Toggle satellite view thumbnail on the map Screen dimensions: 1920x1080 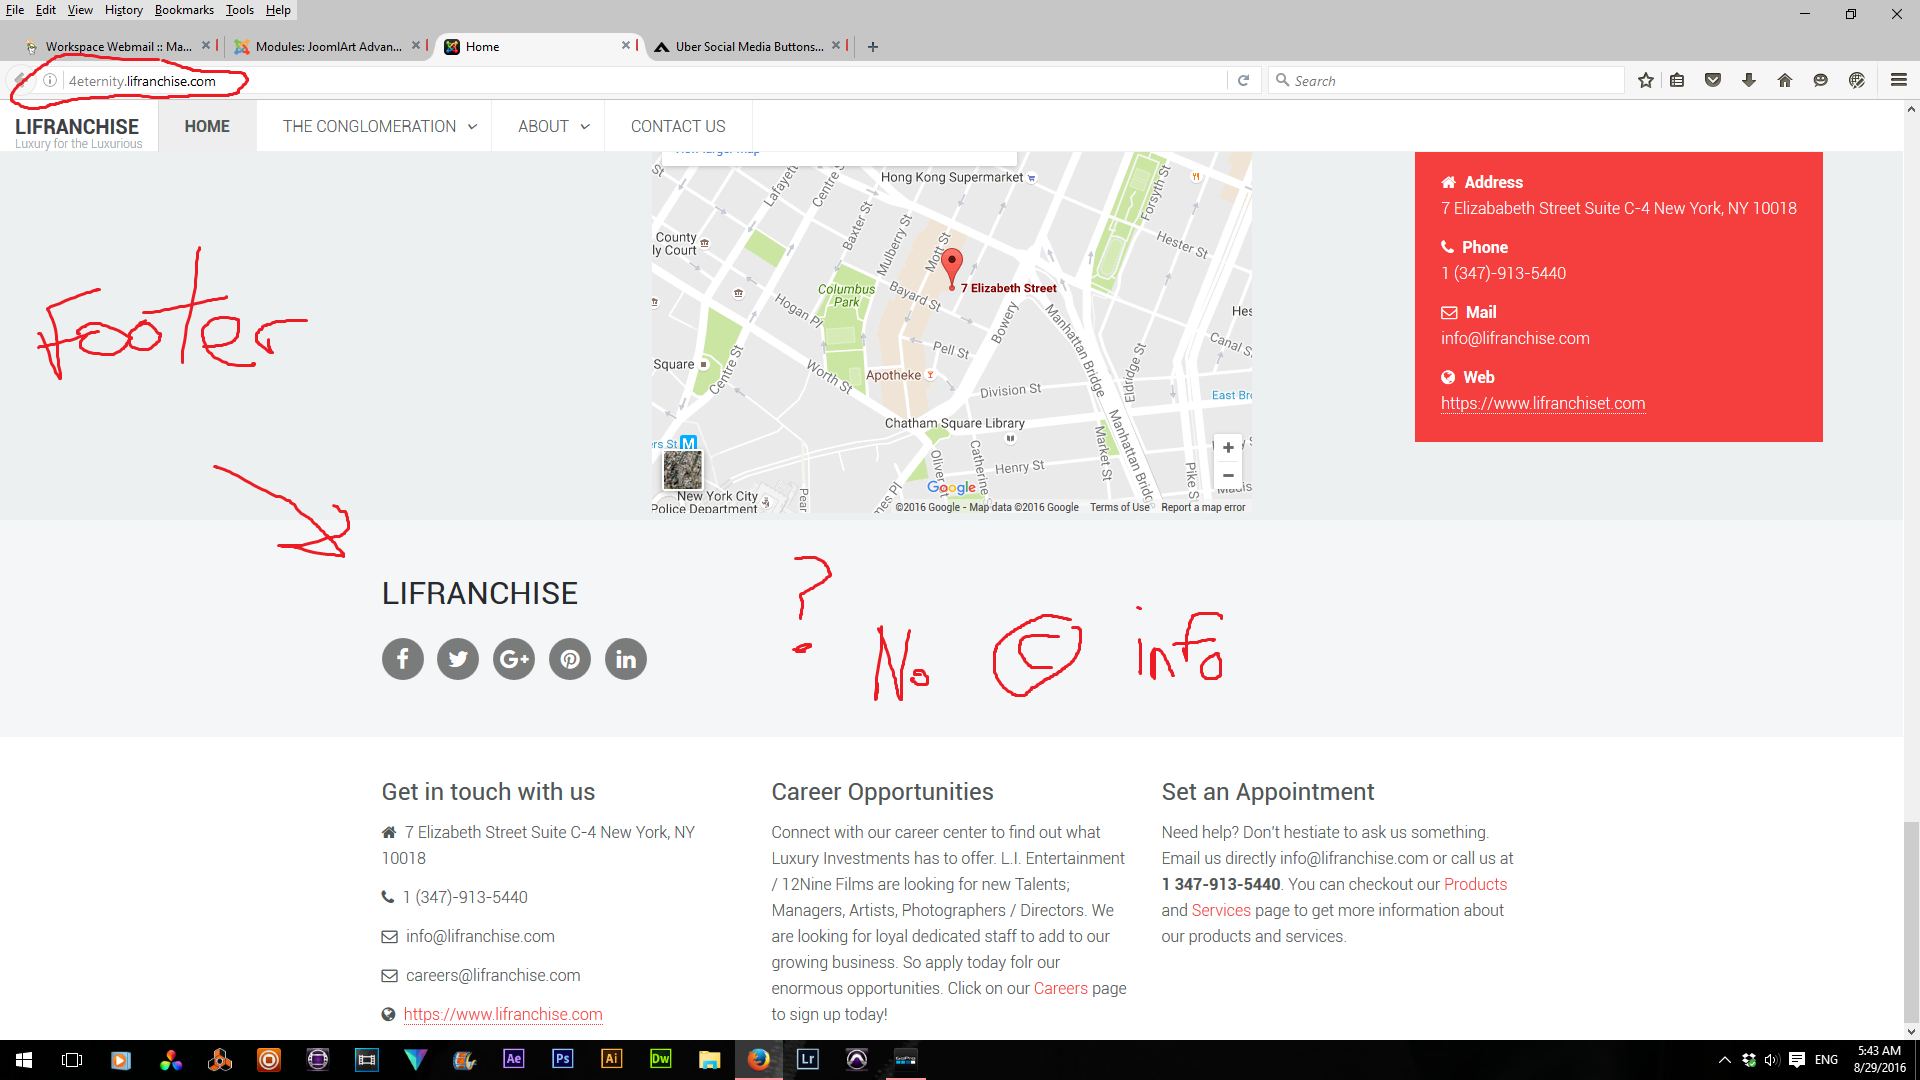[683, 470]
